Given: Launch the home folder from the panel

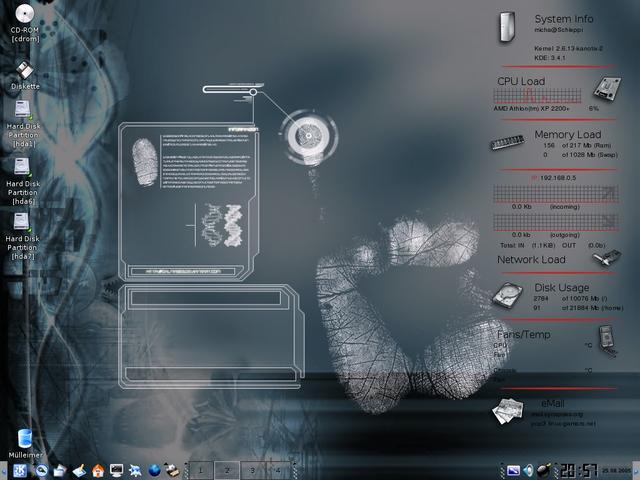Looking at the screenshot, I should (98, 469).
